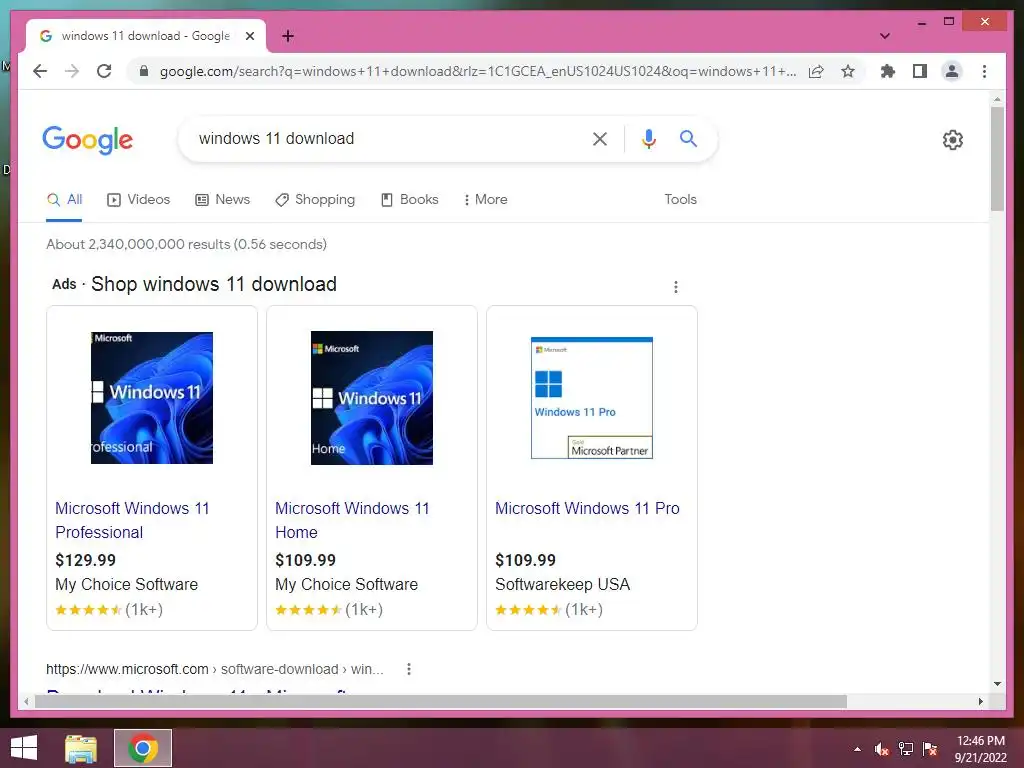1024x768 pixels.
Task: Reload the current page
Action: tap(104, 71)
